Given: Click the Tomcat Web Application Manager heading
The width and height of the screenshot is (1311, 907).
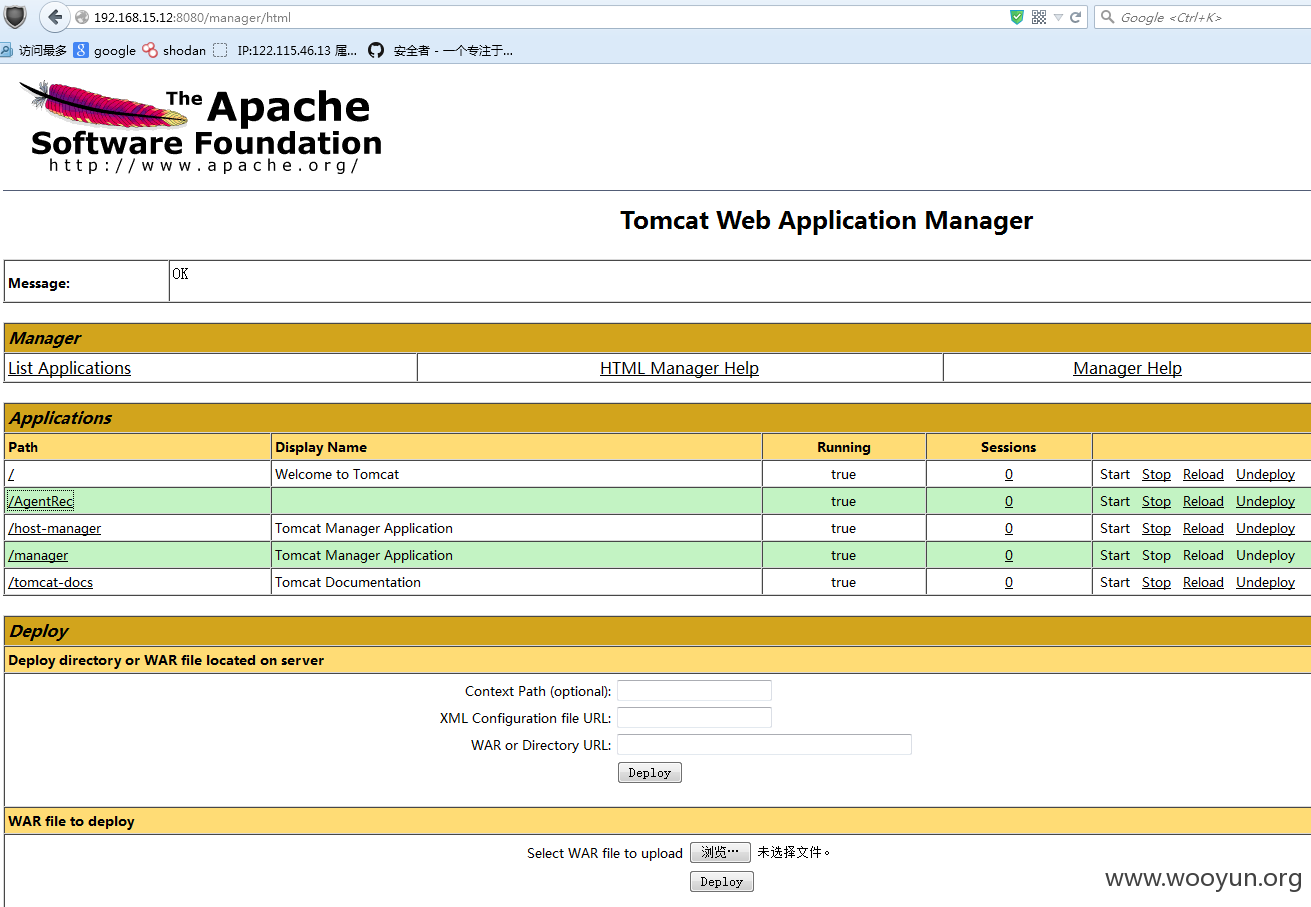Looking at the screenshot, I should [x=826, y=220].
